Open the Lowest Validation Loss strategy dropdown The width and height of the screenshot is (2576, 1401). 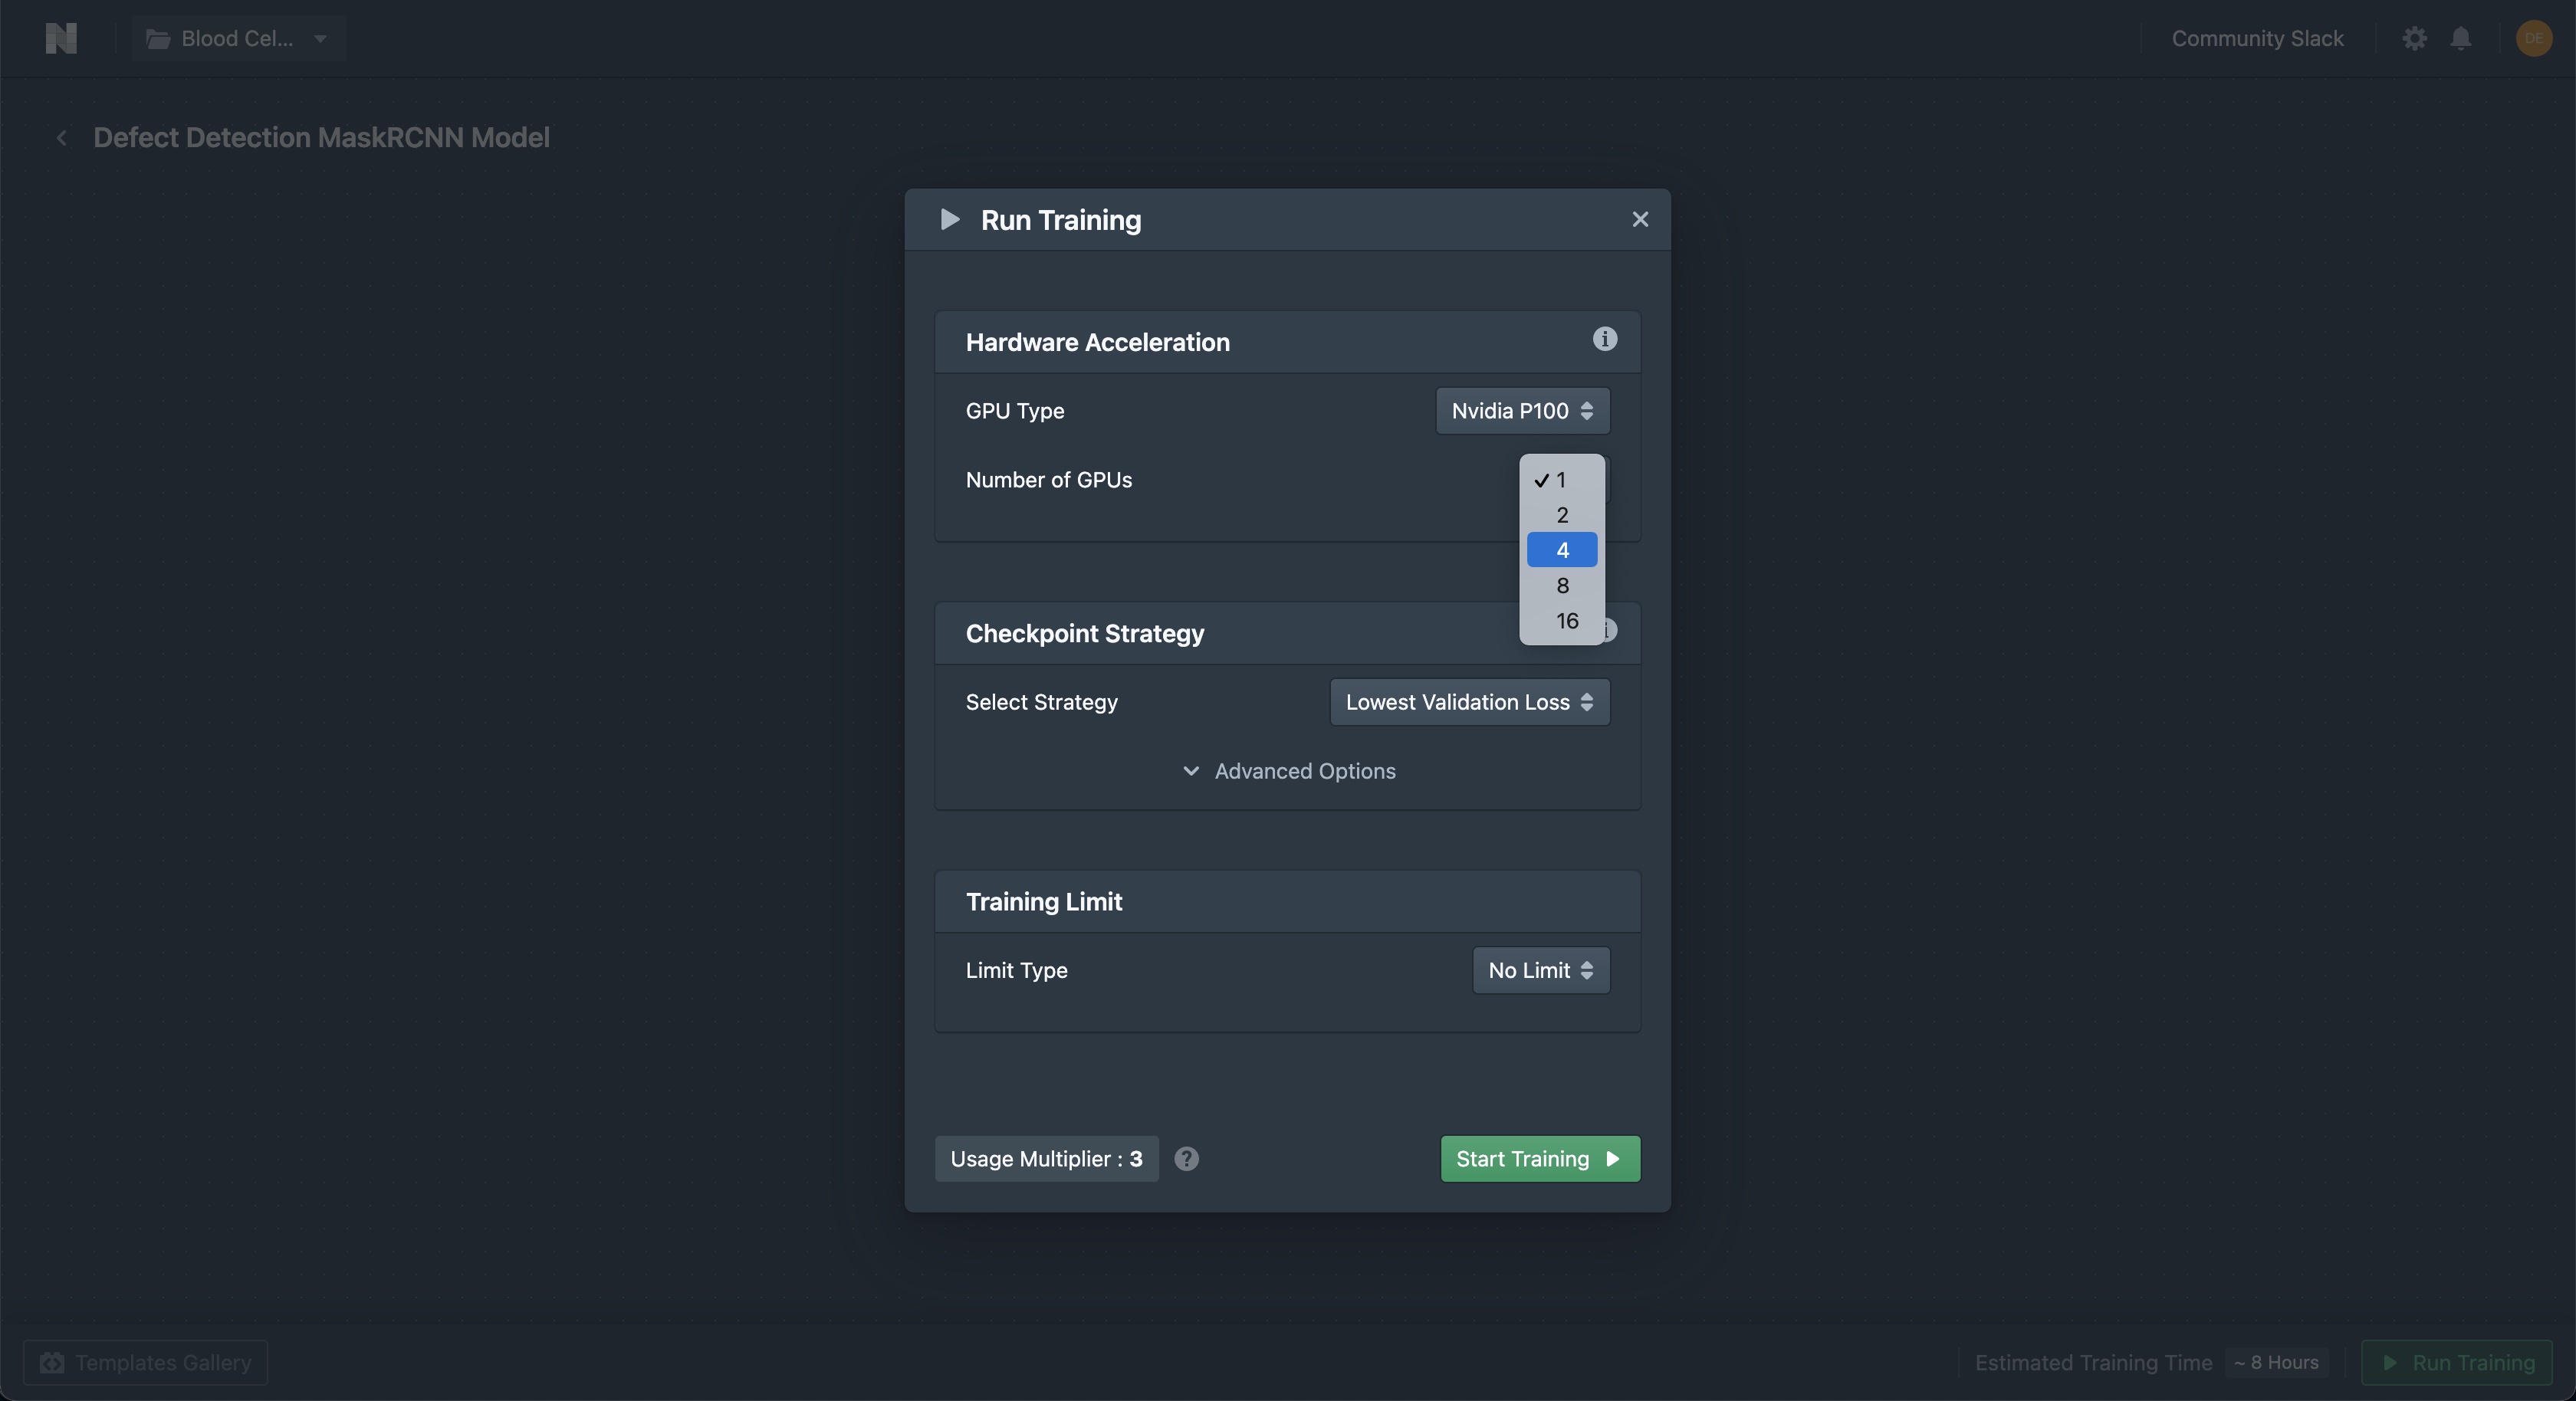1469,702
